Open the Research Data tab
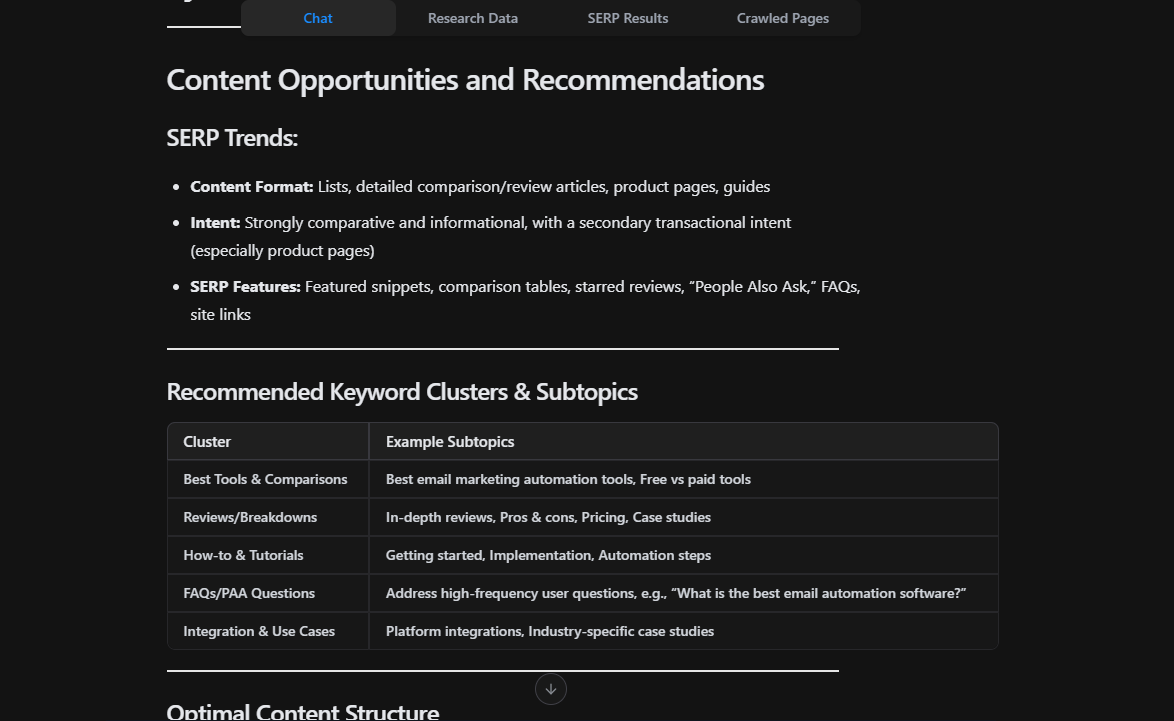The image size is (1174, 721). point(473,18)
